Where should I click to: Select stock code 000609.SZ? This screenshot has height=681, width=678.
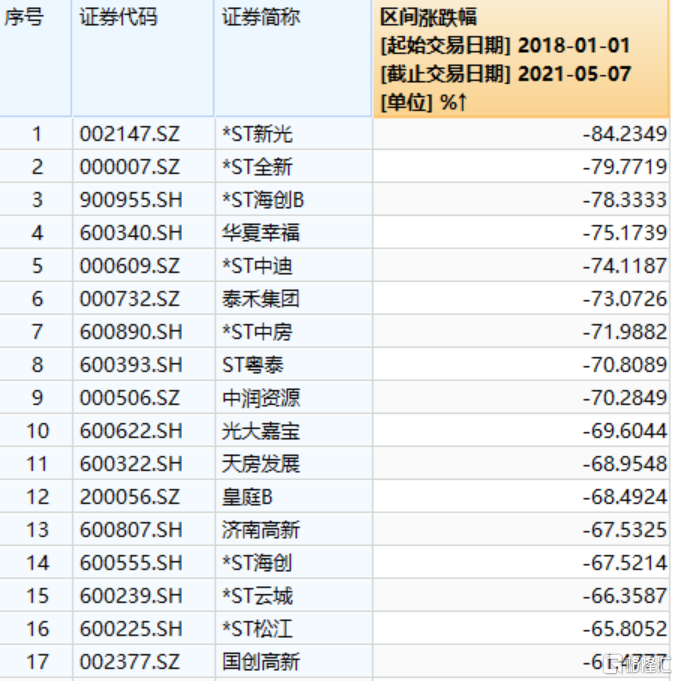pos(129,266)
